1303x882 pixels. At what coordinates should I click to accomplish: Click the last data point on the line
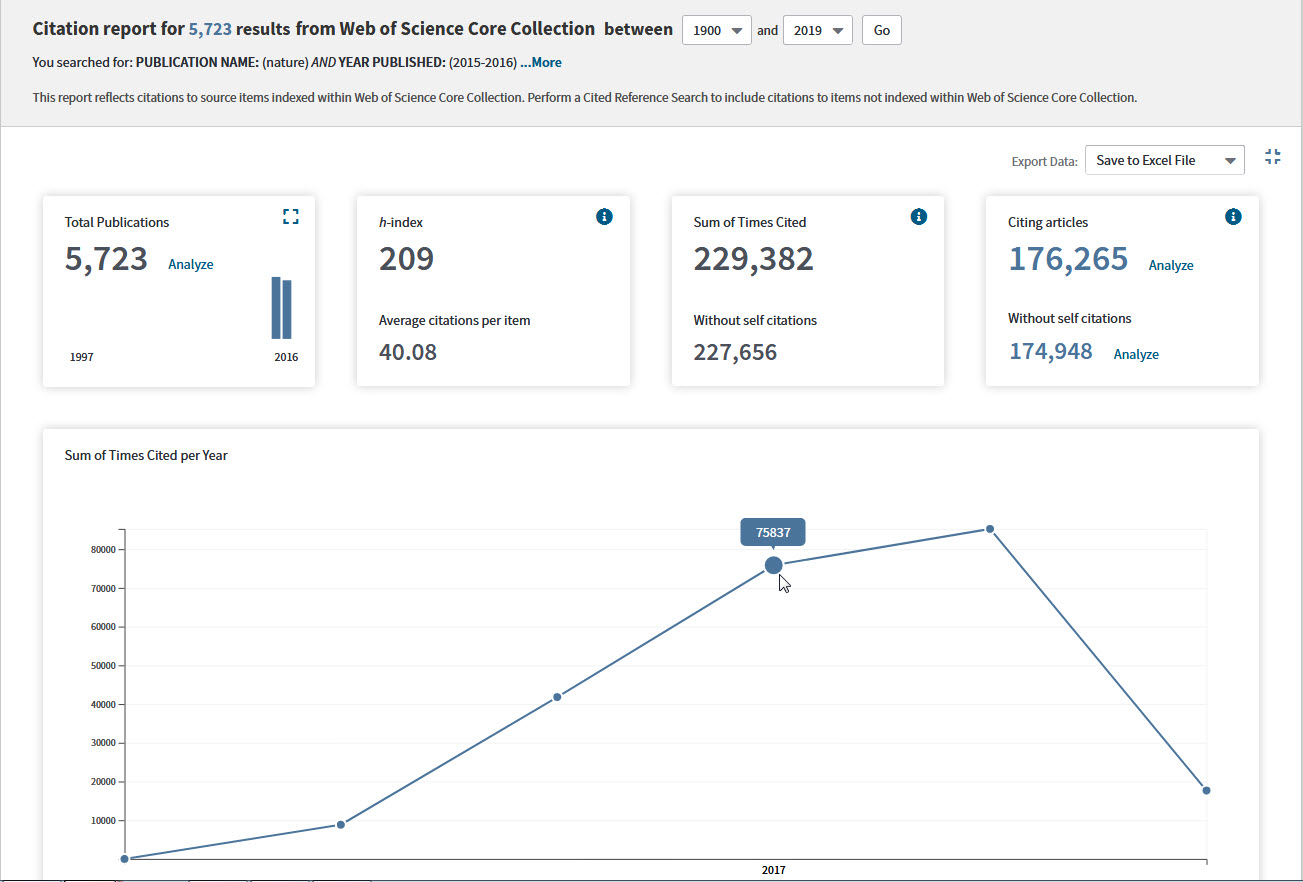[1206, 790]
